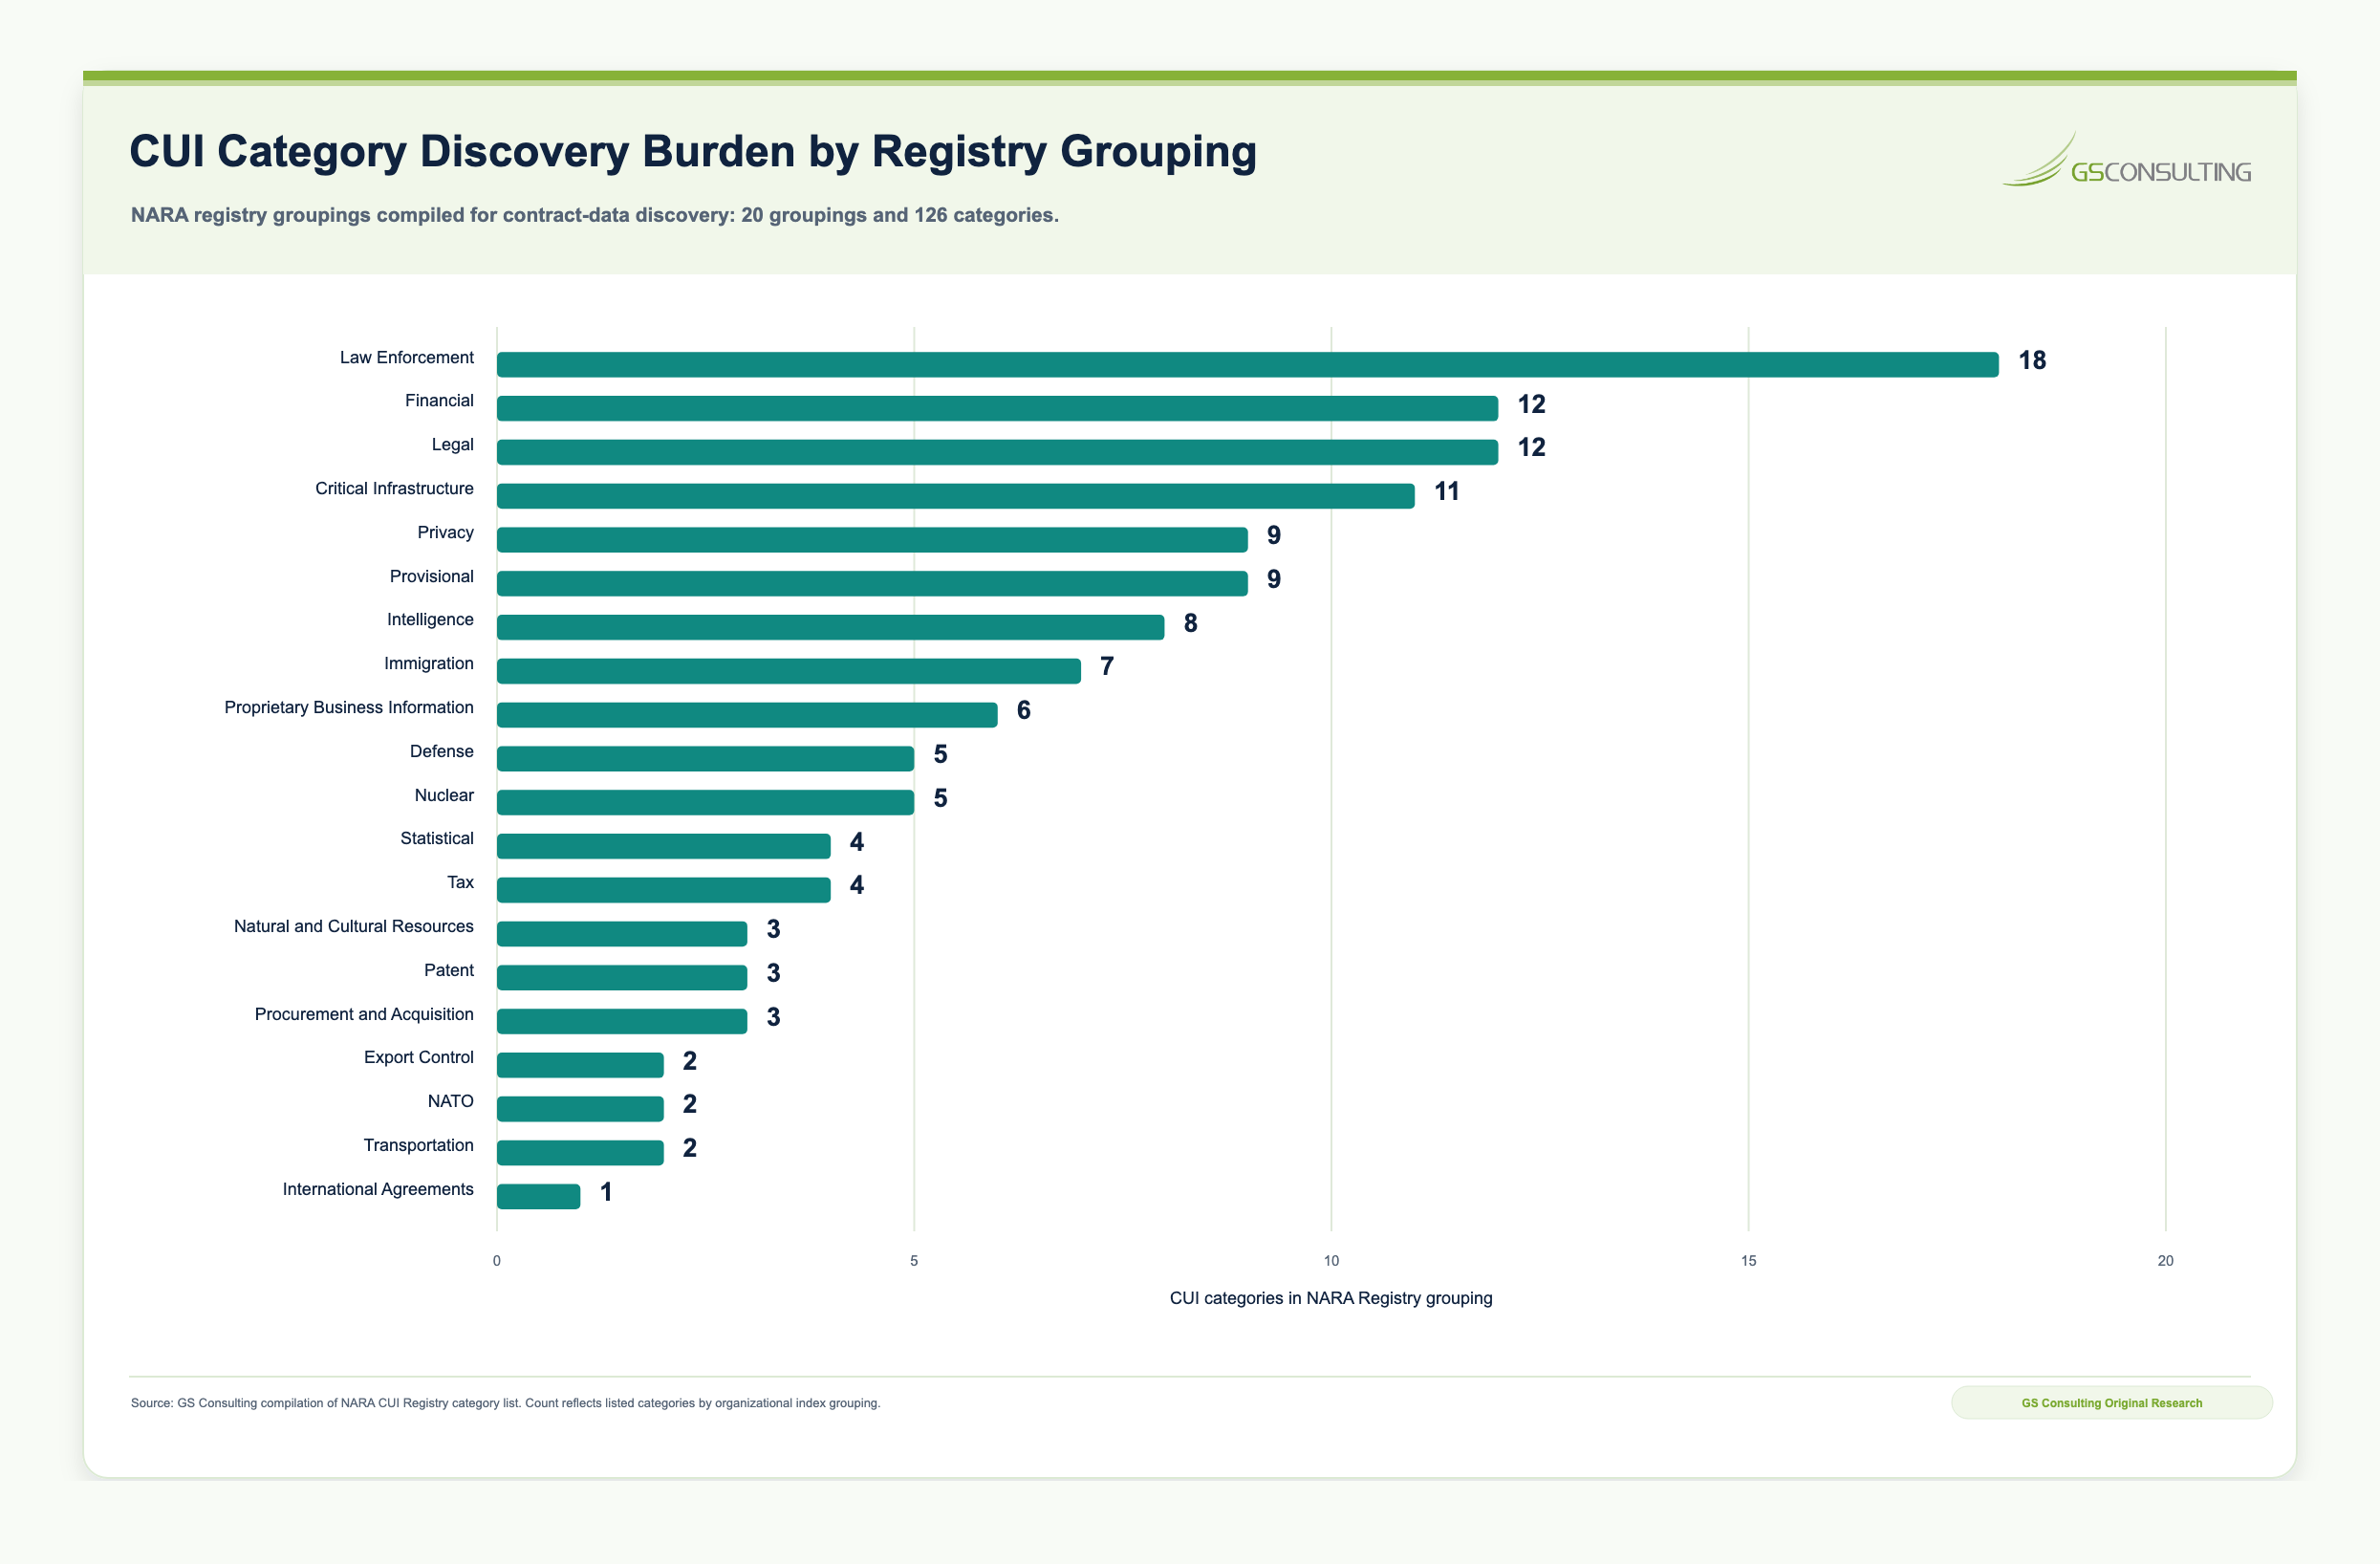Viewport: 2380px width, 1564px height.
Task: Click the value 7 beside Immigration
Action: tap(1107, 667)
